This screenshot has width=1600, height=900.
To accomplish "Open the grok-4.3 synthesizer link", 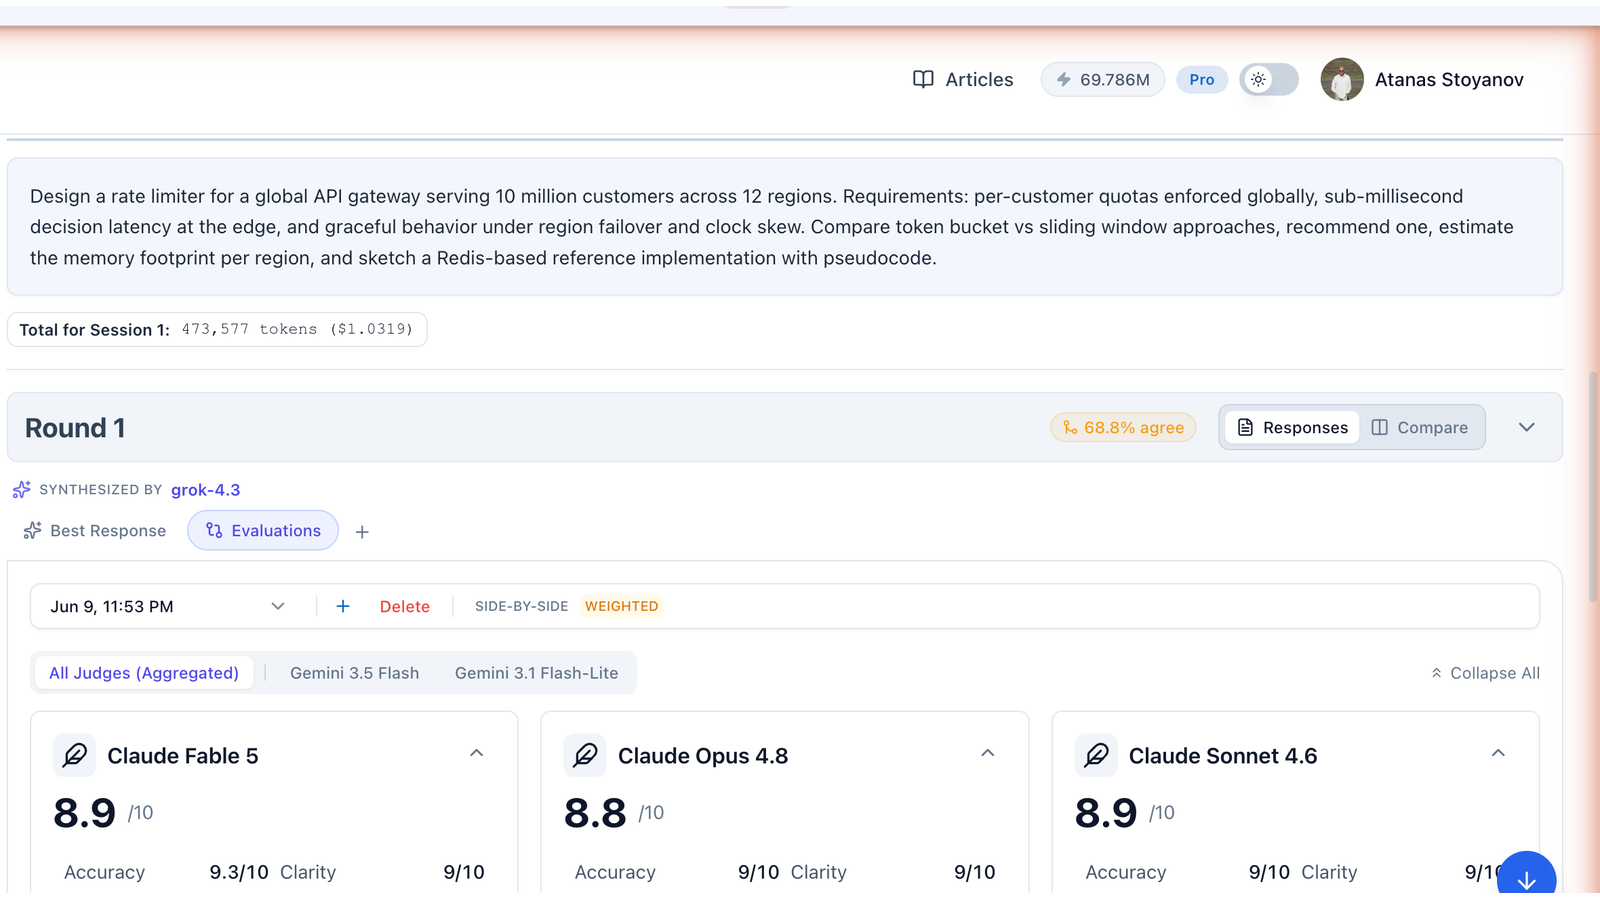I will [206, 490].
